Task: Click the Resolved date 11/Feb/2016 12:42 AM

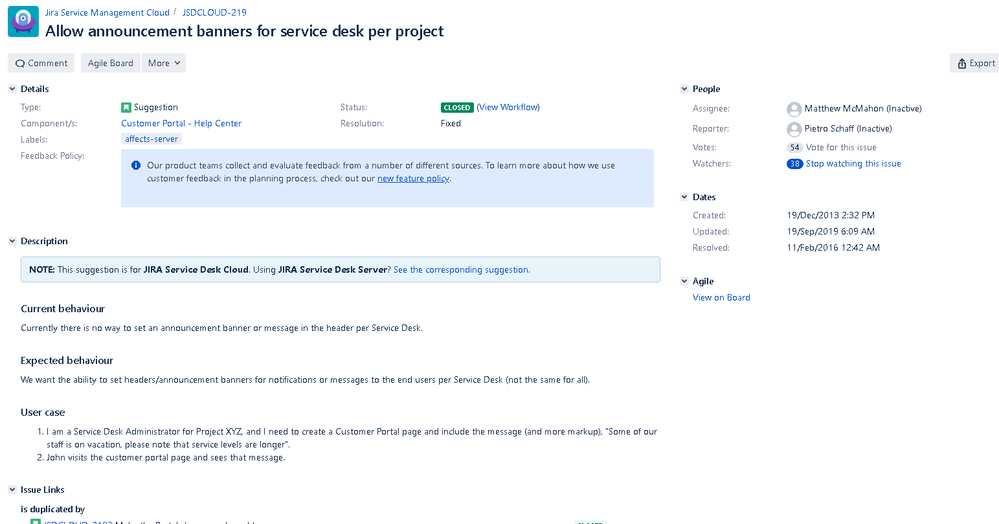Action: pos(833,248)
